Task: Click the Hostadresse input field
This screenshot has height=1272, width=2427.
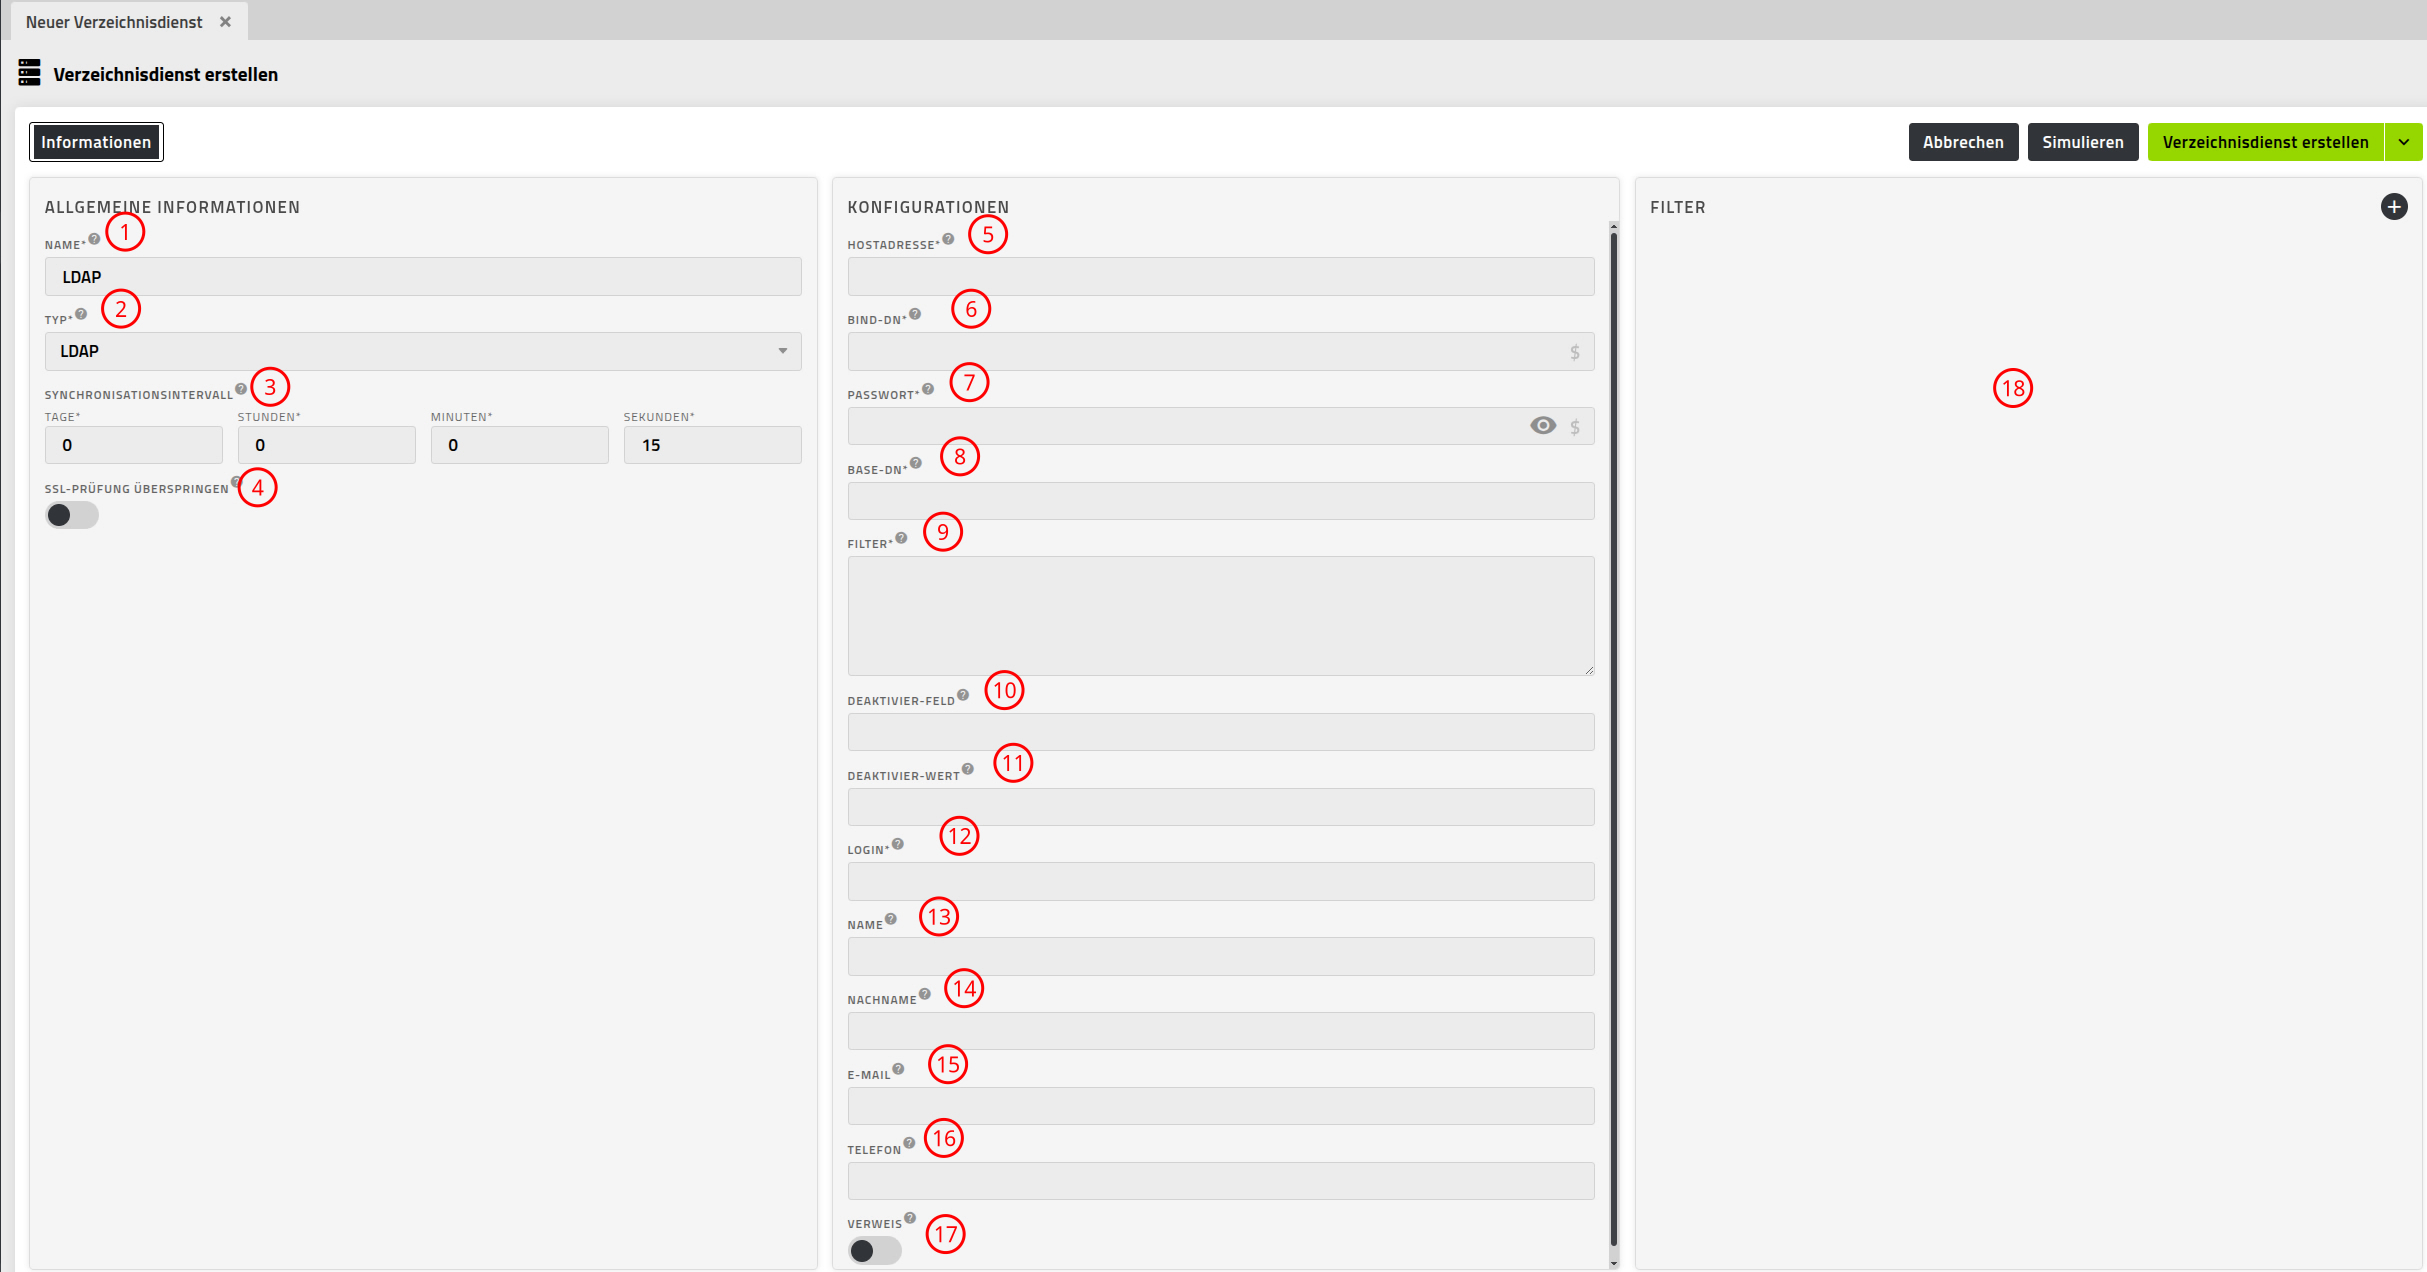Action: tap(1221, 277)
